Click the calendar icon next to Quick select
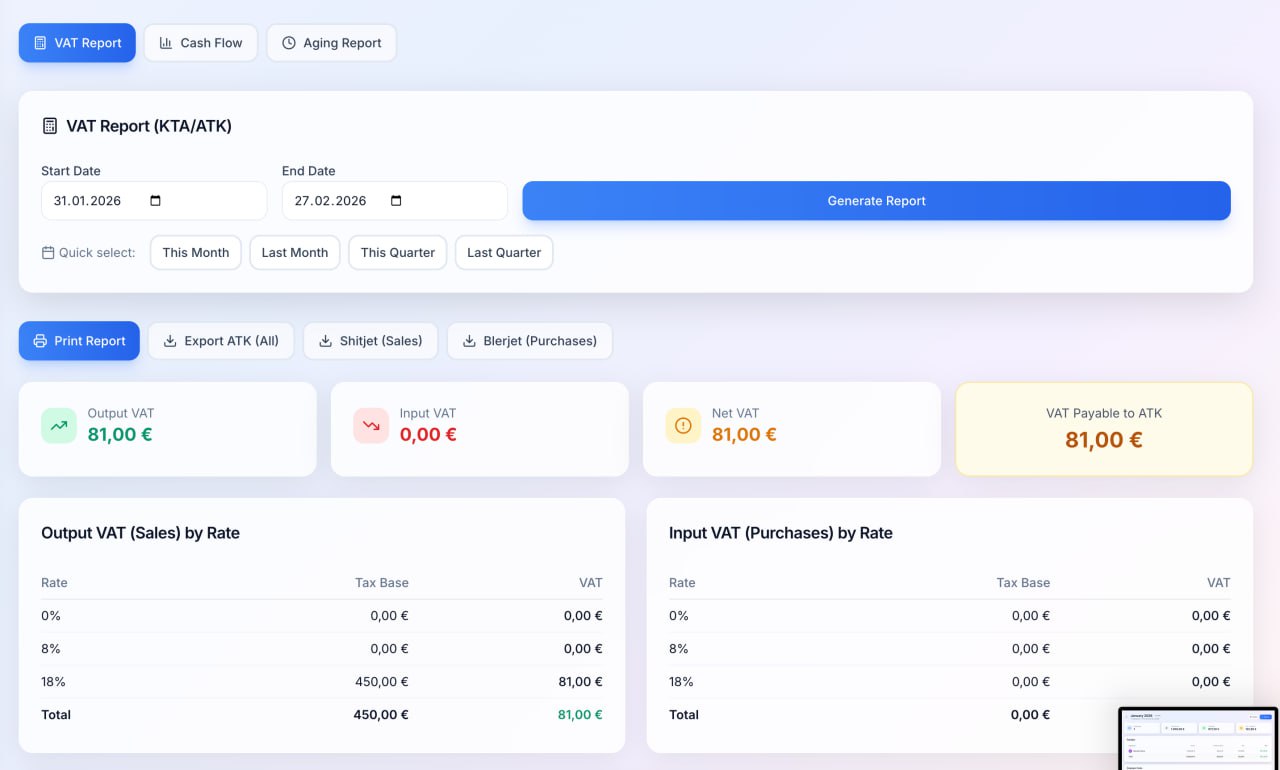This screenshot has height=770, width=1280. 48,253
